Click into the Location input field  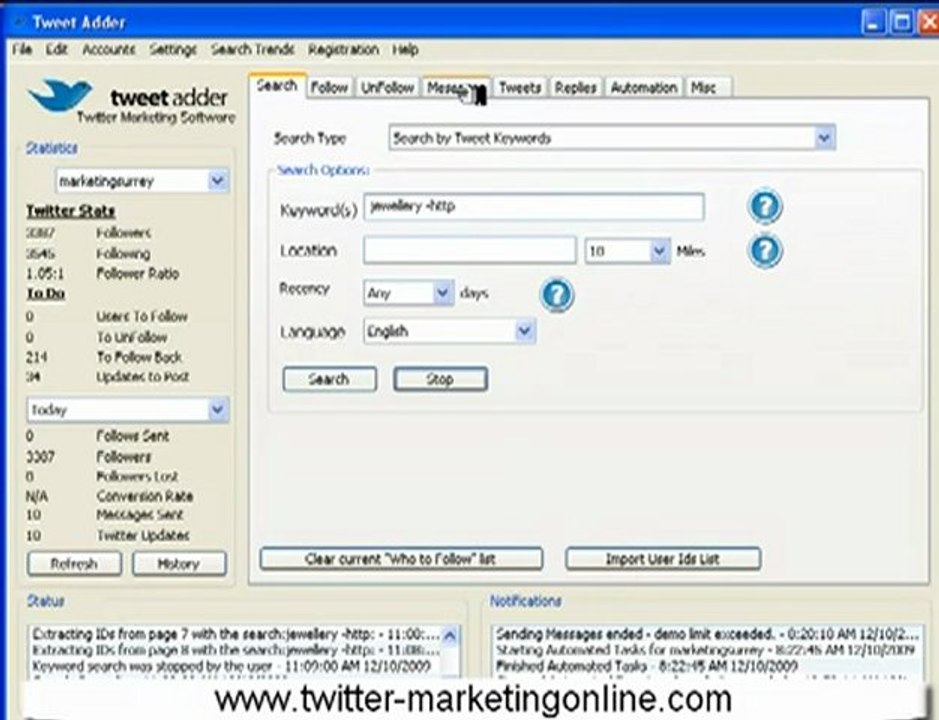tap(470, 250)
